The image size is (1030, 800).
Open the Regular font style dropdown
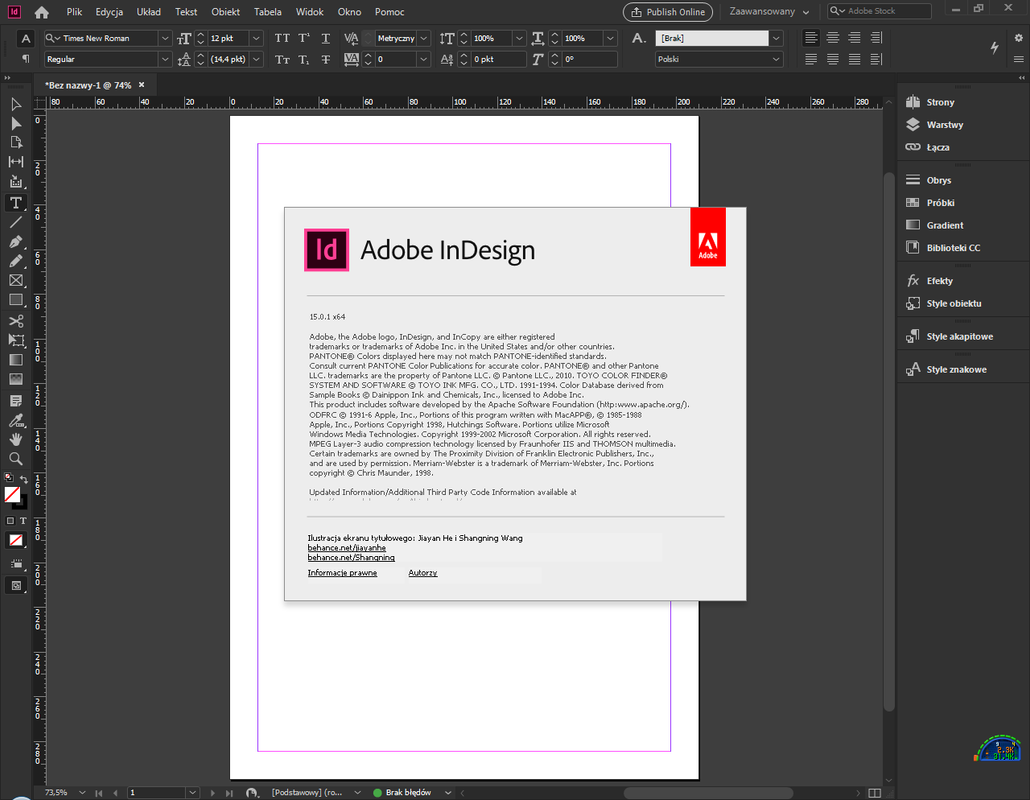click(x=164, y=59)
